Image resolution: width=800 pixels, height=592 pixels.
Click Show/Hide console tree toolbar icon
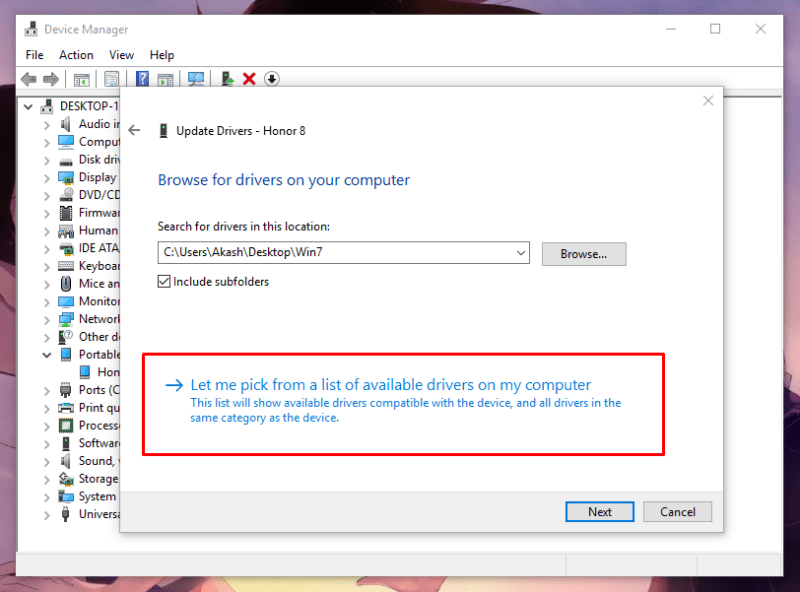pos(82,80)
